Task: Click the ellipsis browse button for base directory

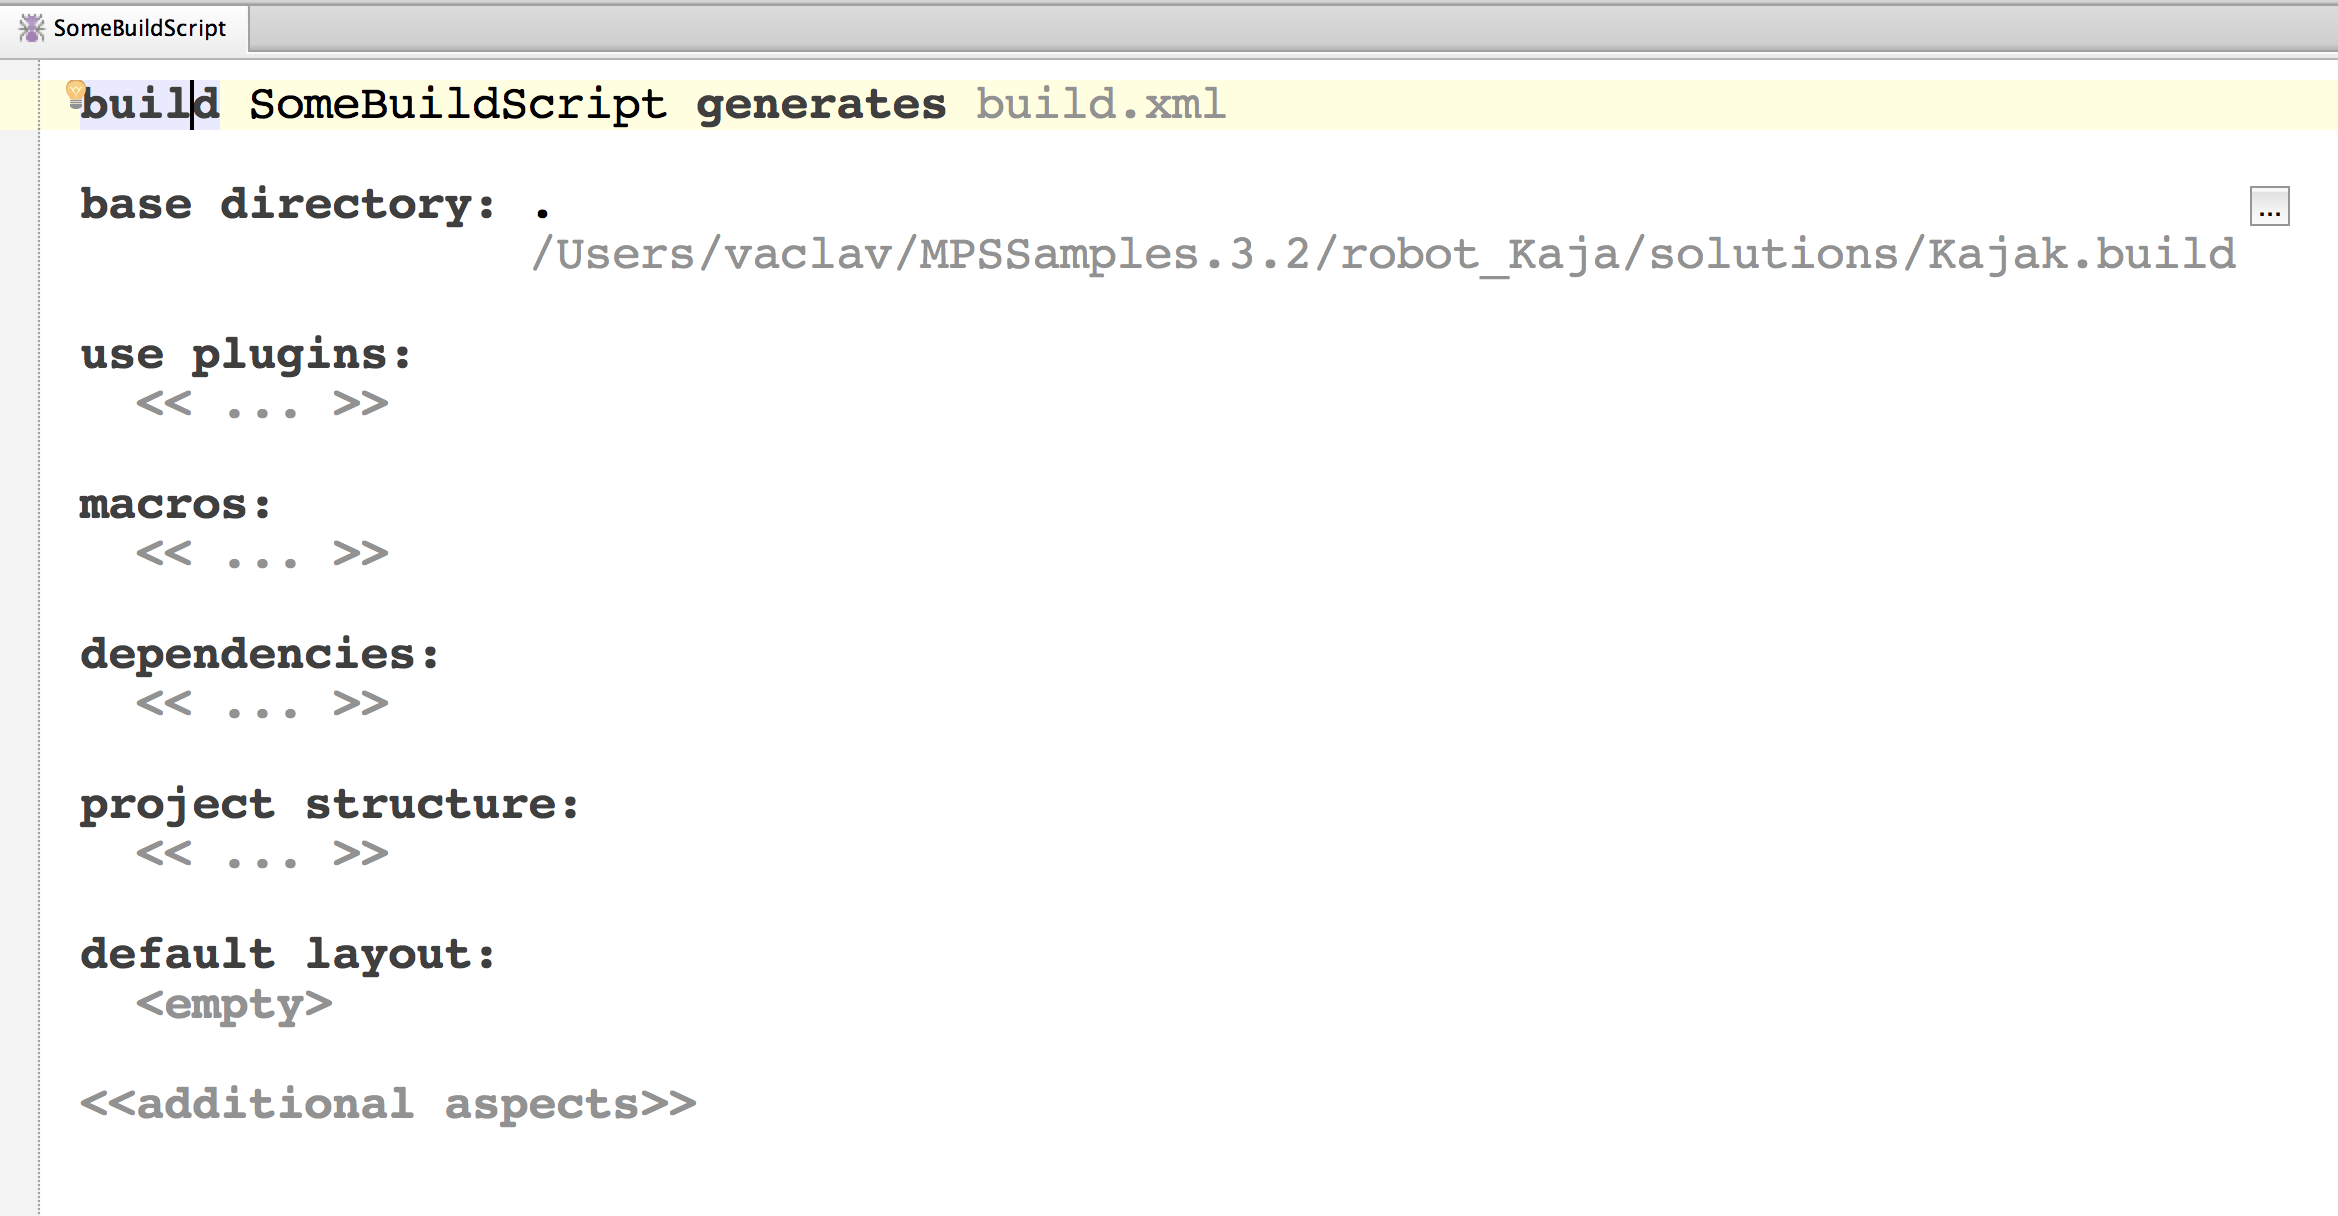Action: pyautogui.click(x=2269, y=207)
